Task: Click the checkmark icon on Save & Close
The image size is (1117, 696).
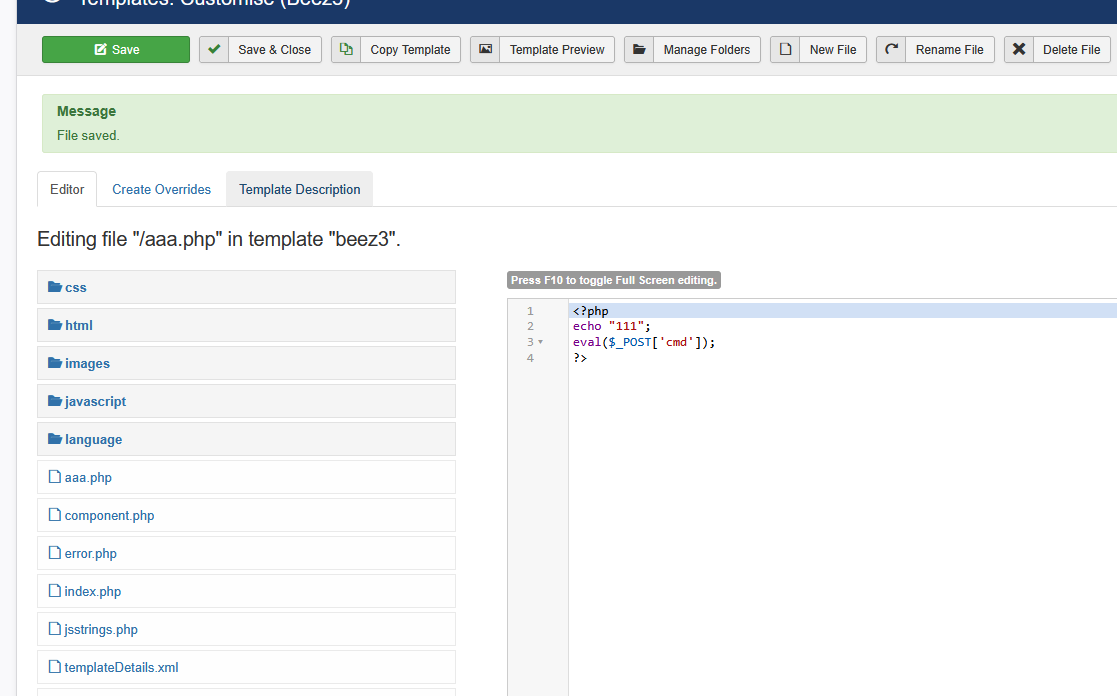Action: (214, 50)
